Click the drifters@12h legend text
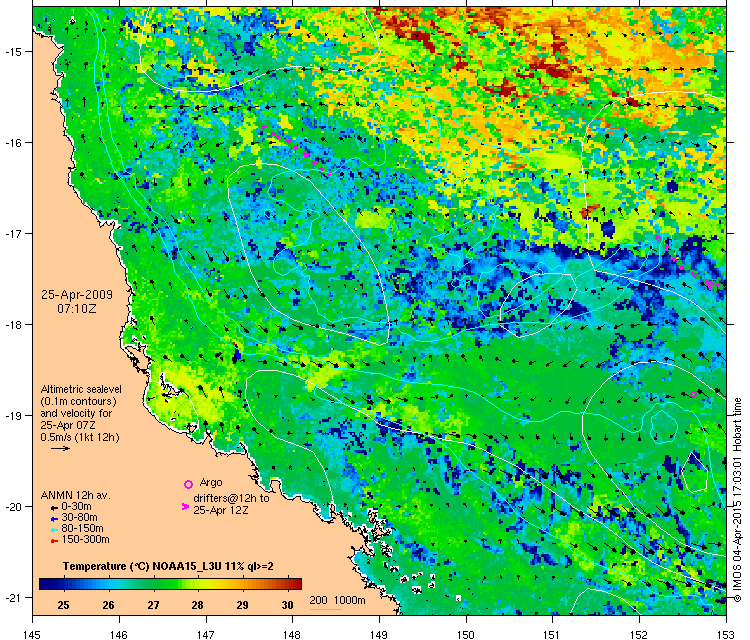The height and width of the screenshot is (640, 750). click(x=231, y=498)
